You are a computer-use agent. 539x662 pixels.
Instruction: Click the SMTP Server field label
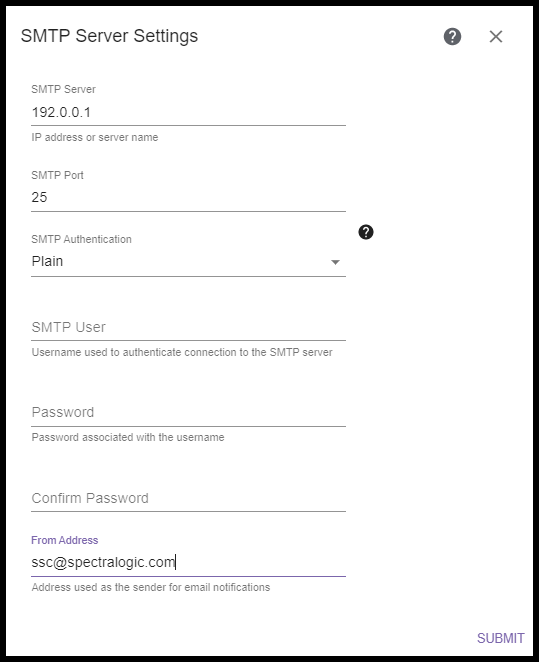click(63, 89)
